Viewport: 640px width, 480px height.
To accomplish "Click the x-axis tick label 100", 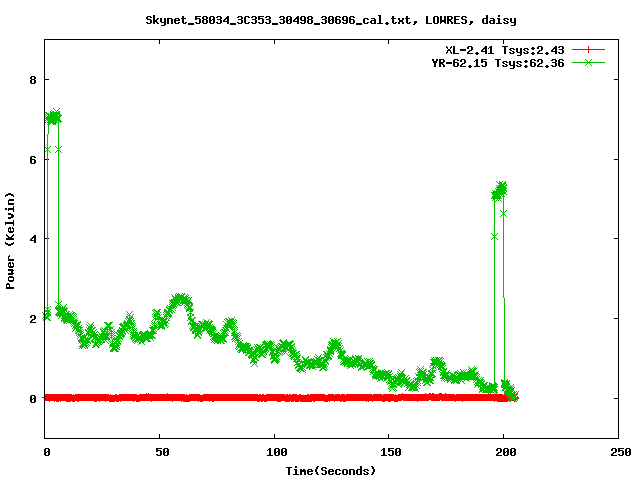I will (x=276, y=452).
